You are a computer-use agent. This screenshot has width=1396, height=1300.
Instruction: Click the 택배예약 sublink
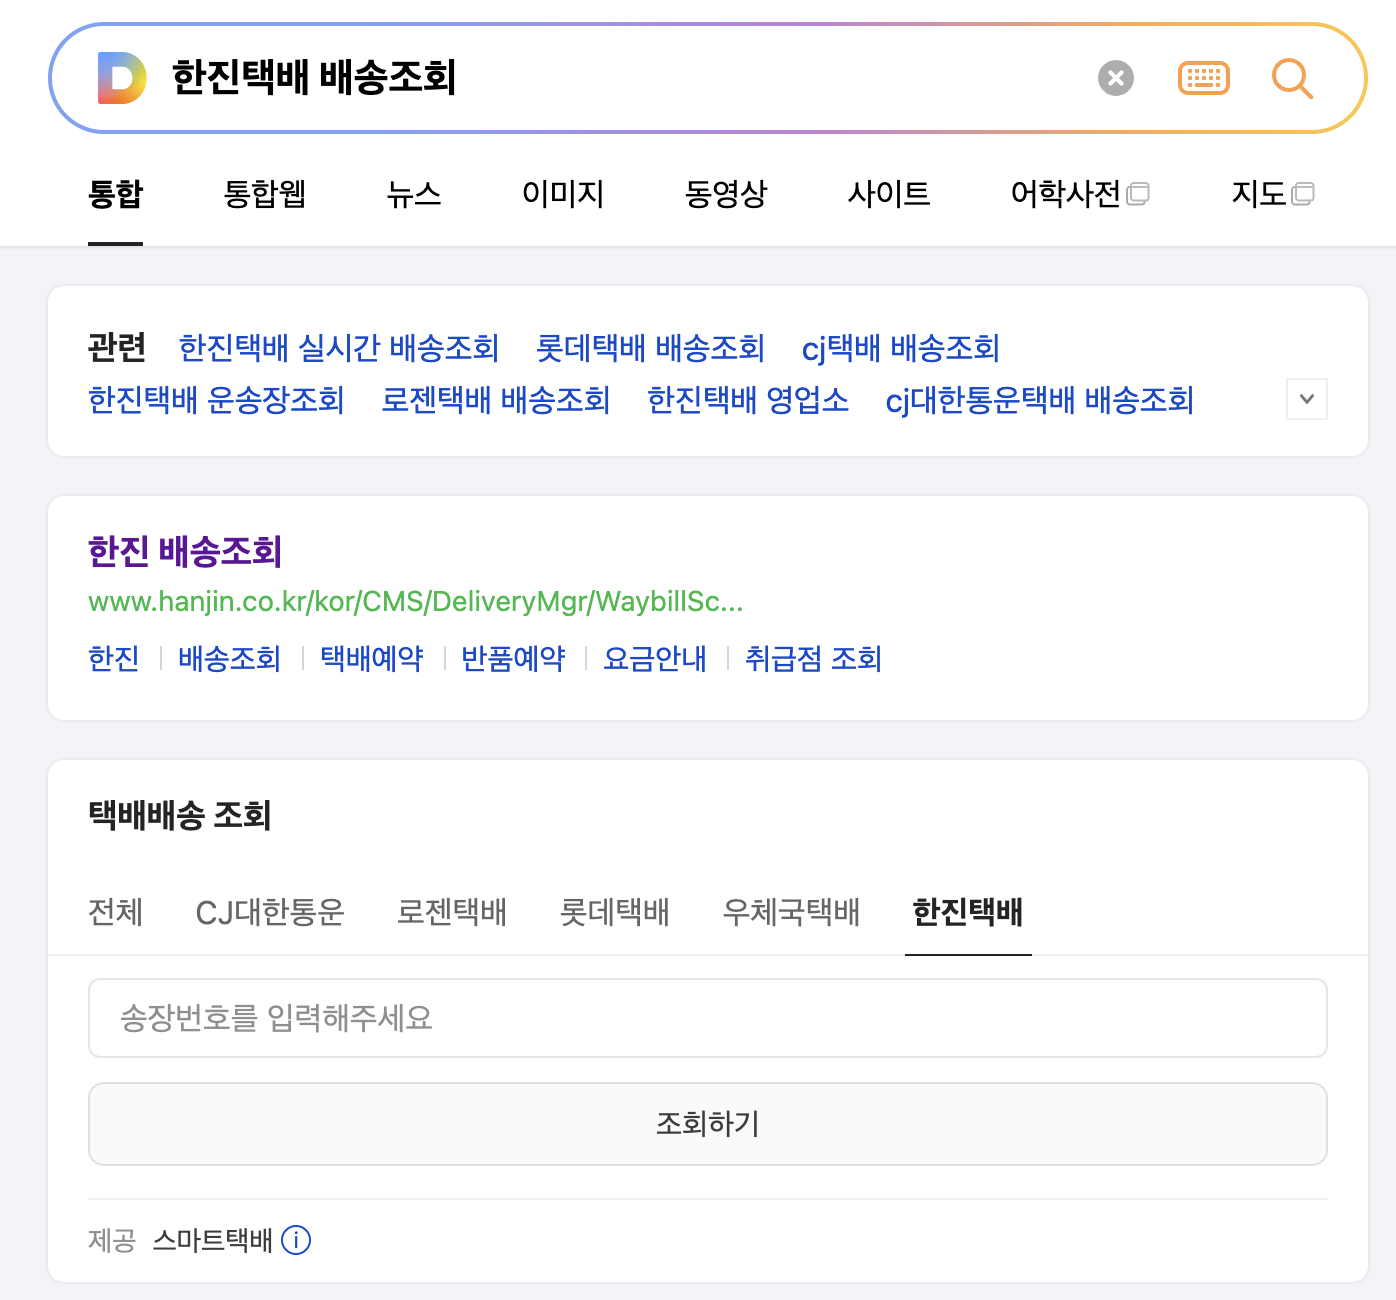(x=372, y=658)
